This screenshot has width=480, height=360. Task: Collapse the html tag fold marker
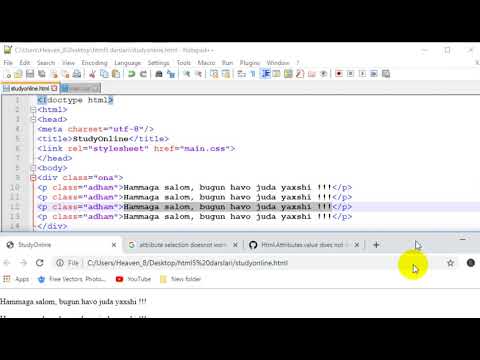tap(33, 109)
